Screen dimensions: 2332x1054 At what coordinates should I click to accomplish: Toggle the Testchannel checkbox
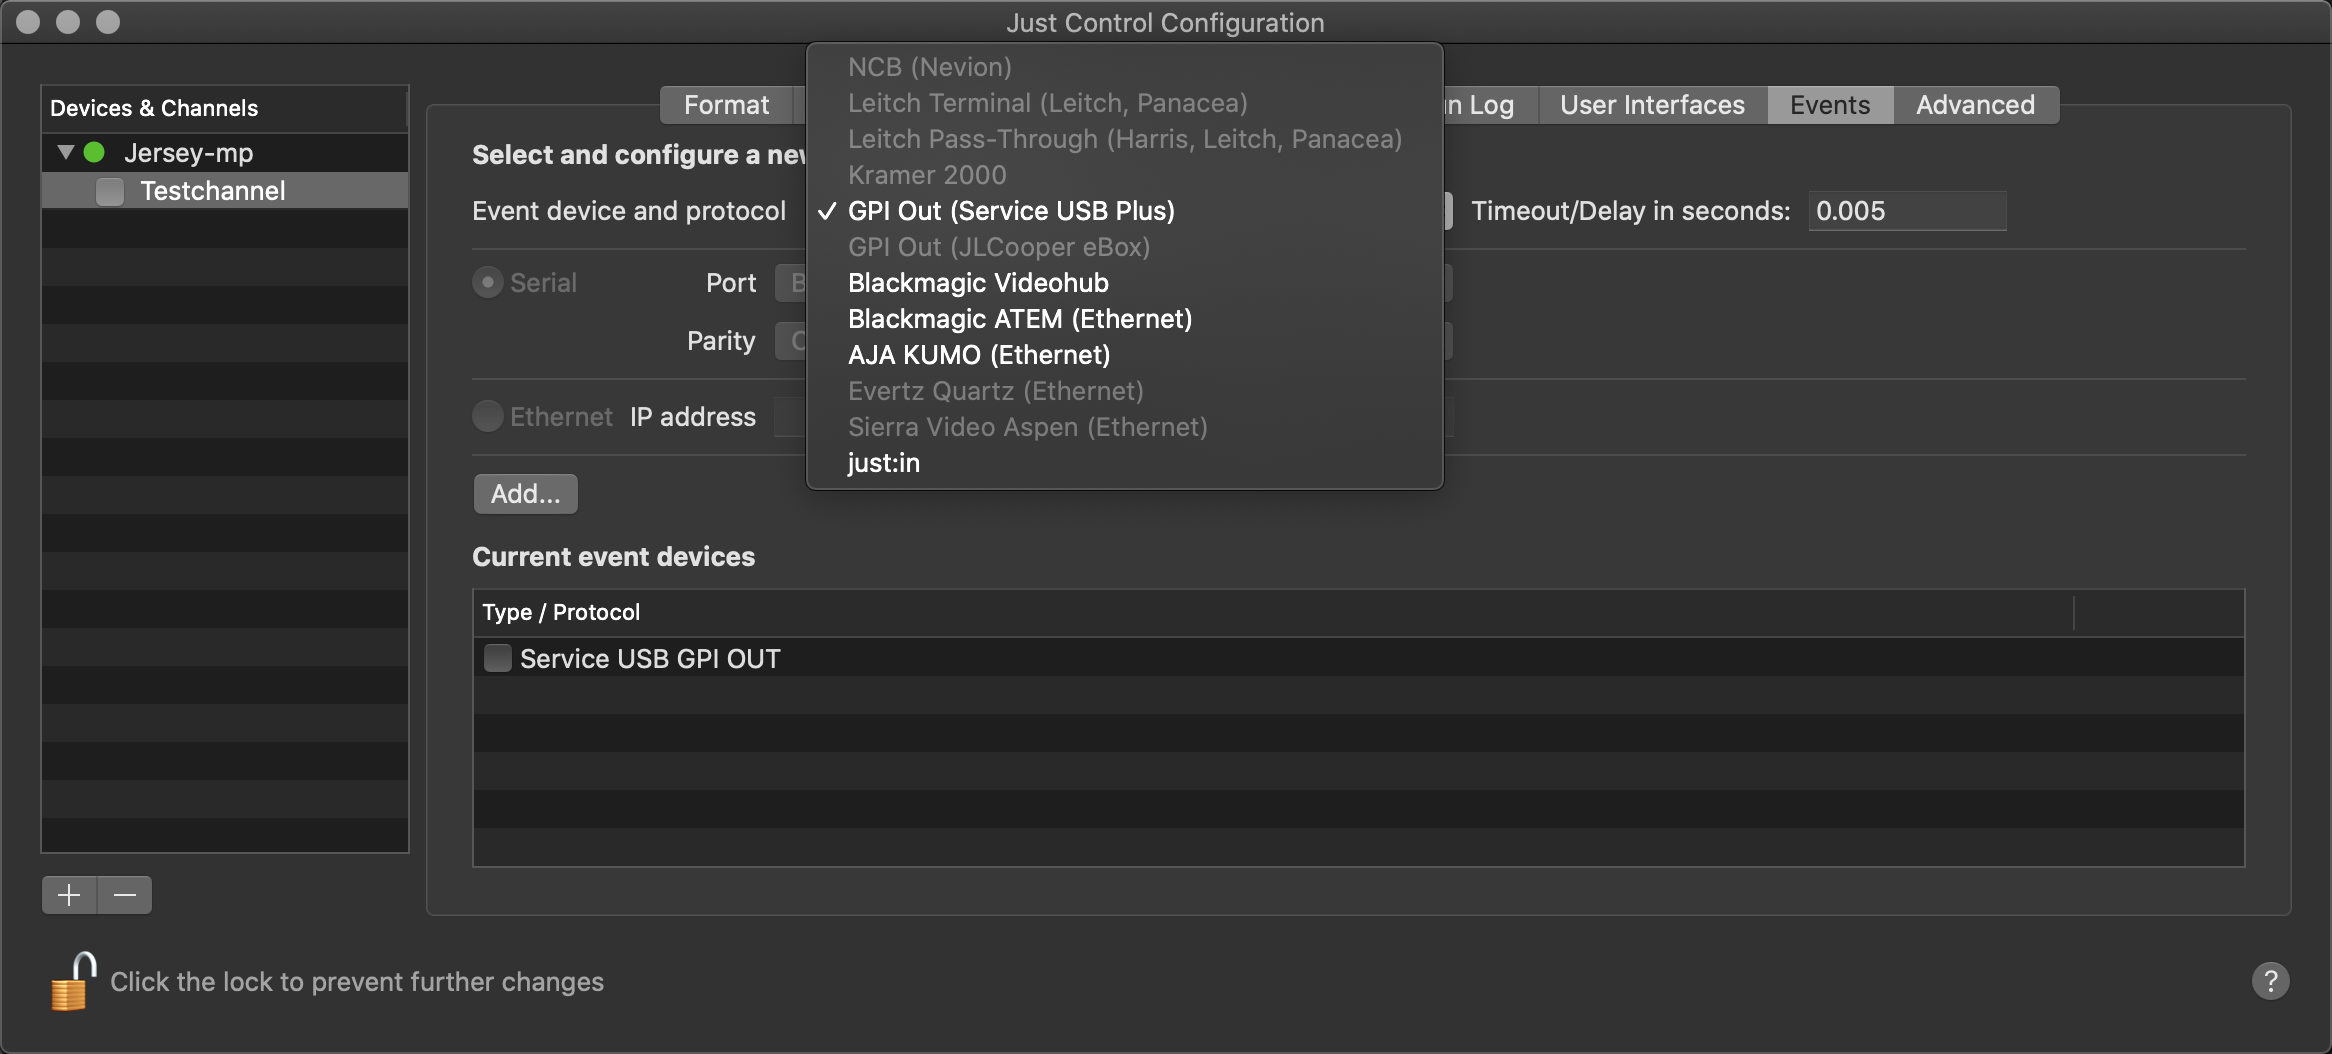tap(110, 191)
